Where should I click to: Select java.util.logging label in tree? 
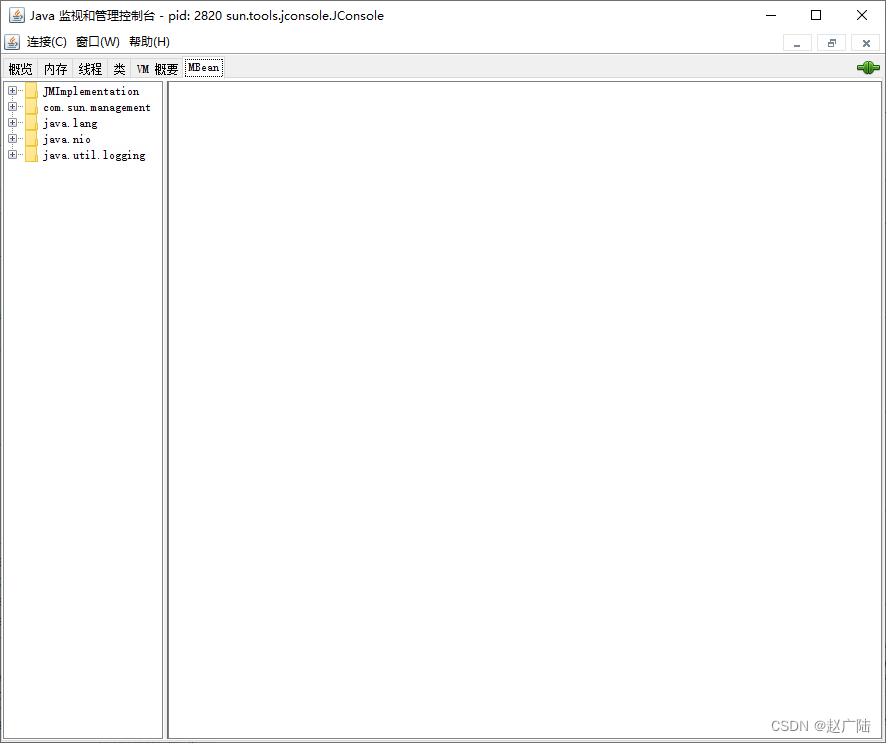pos(94,155)
